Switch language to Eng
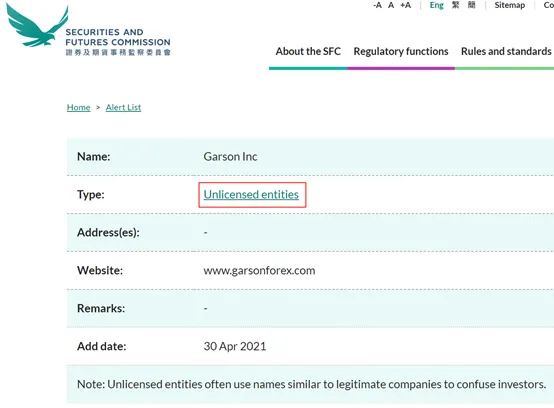Screen dimensions: 554x408 click(436, 5)
